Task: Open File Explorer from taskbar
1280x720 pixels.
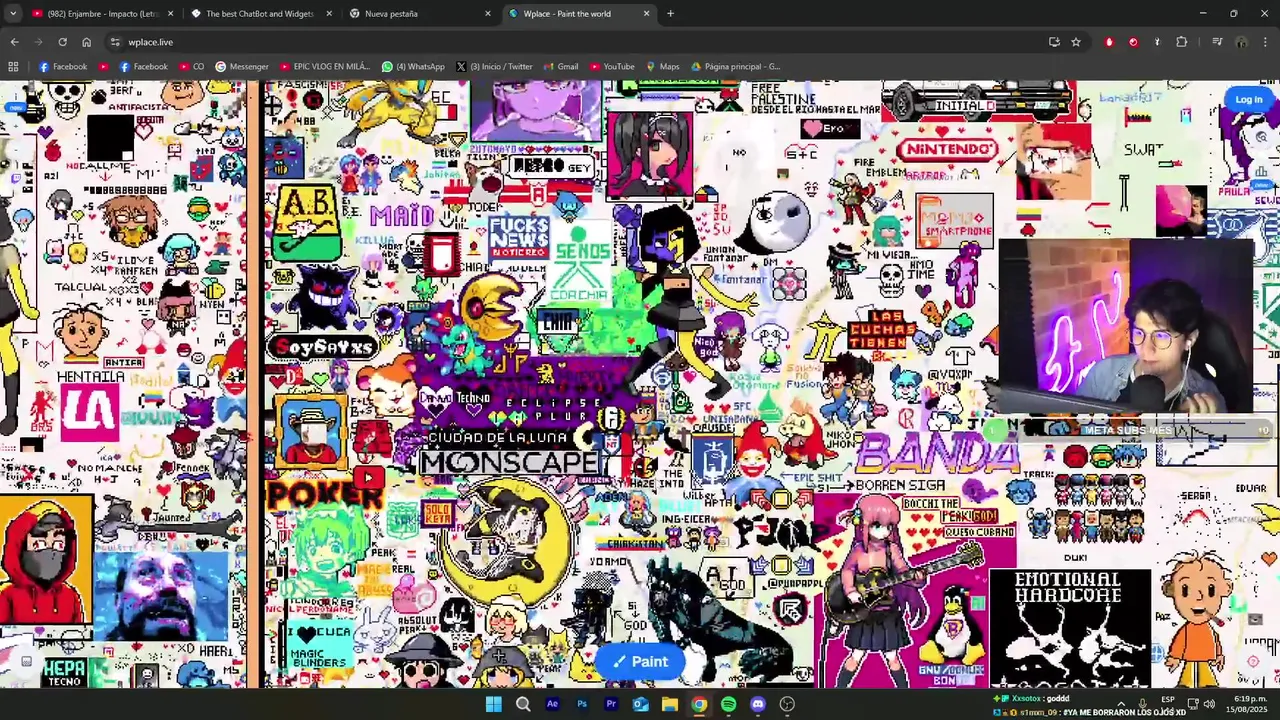Action: pyautogui.click(x=670, y=704)
